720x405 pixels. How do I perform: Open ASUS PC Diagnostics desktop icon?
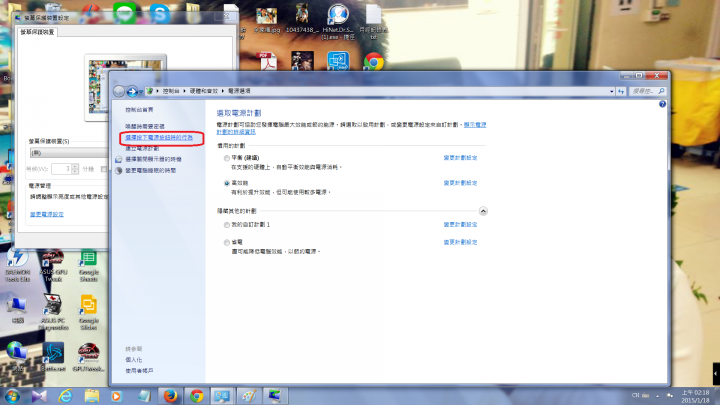coord(53,312)
